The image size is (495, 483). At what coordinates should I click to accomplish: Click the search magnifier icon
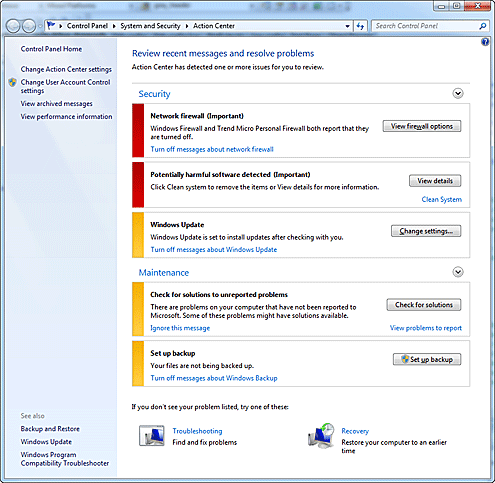[483, 26]
